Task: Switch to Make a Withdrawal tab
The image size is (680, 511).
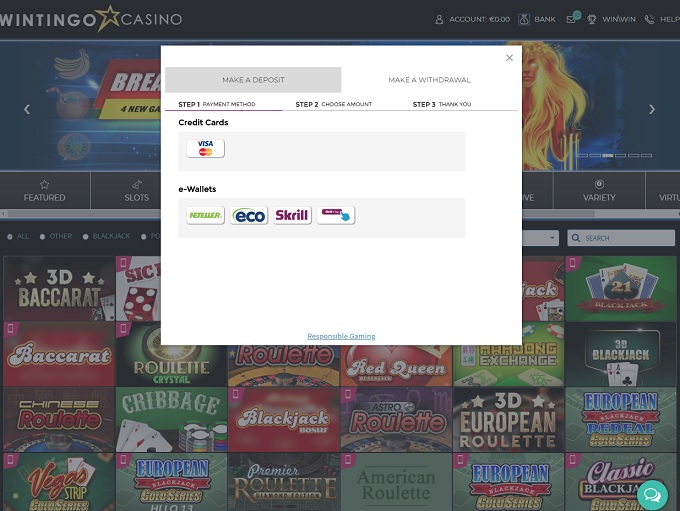Action: pyautogui.click(x=429, y=80)
